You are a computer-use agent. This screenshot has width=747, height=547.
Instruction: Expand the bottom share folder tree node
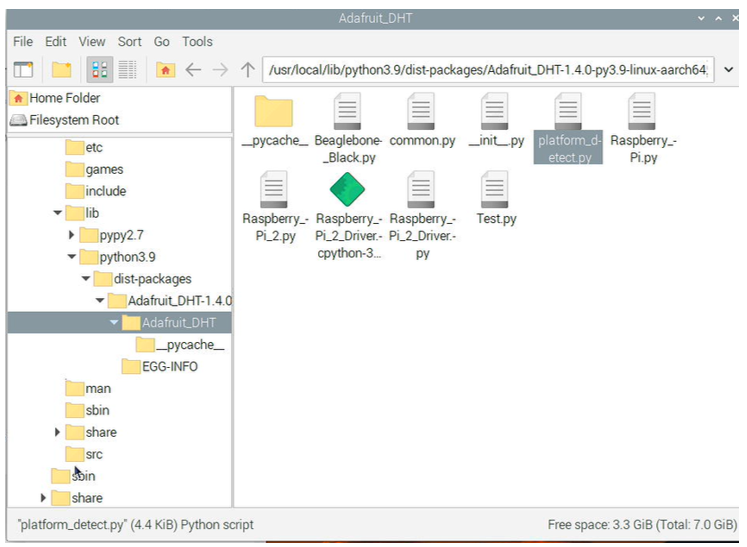43,498
